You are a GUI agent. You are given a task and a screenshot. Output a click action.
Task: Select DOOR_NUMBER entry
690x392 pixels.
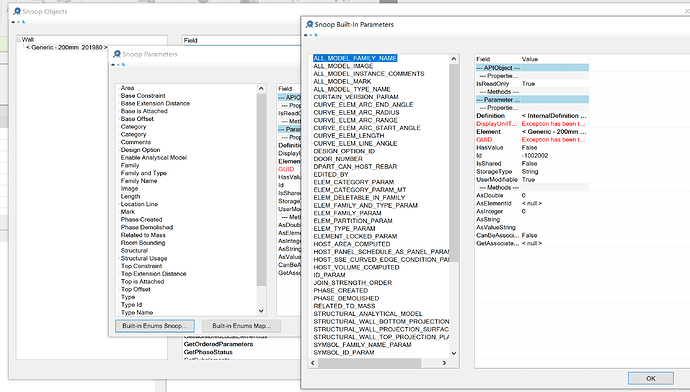point(338,159)
